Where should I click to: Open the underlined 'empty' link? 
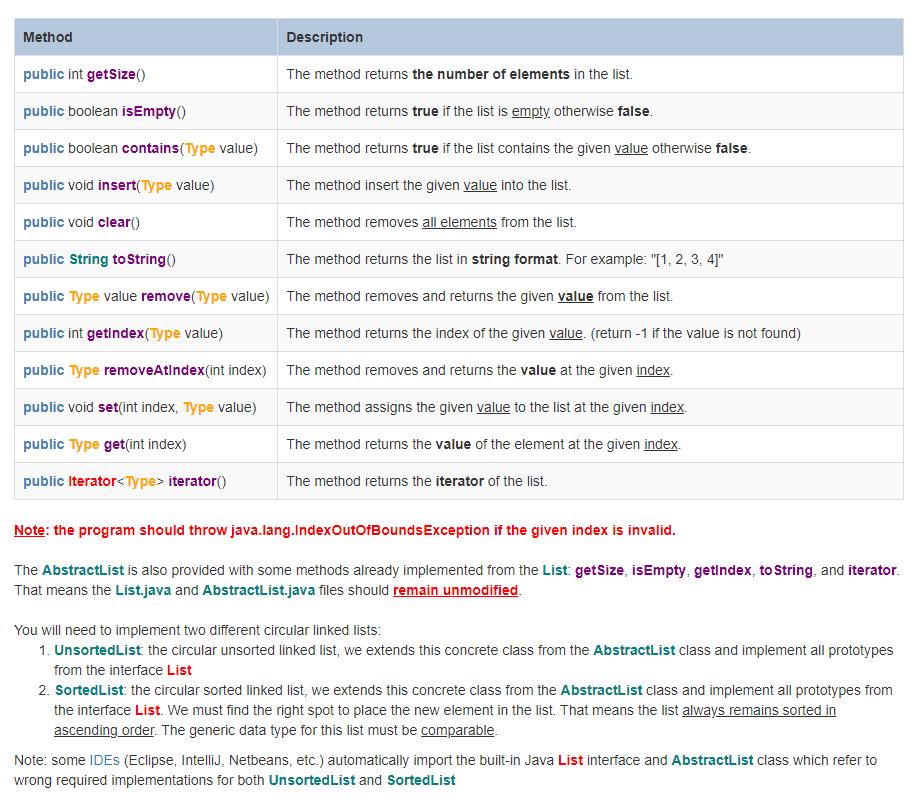(530, 110)
